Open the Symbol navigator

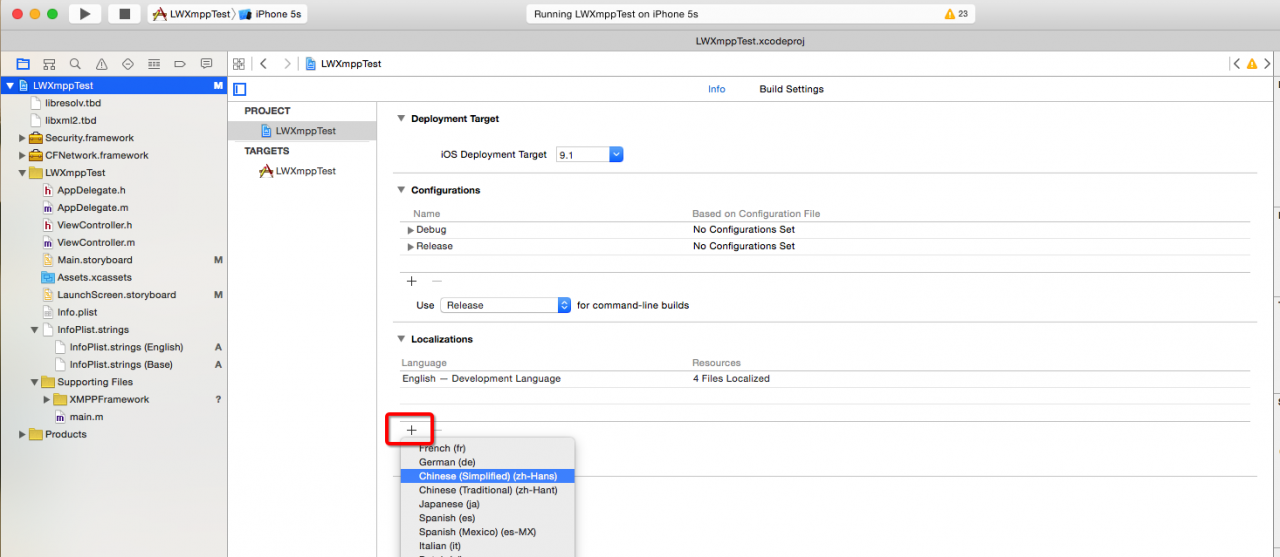(49, 63)
